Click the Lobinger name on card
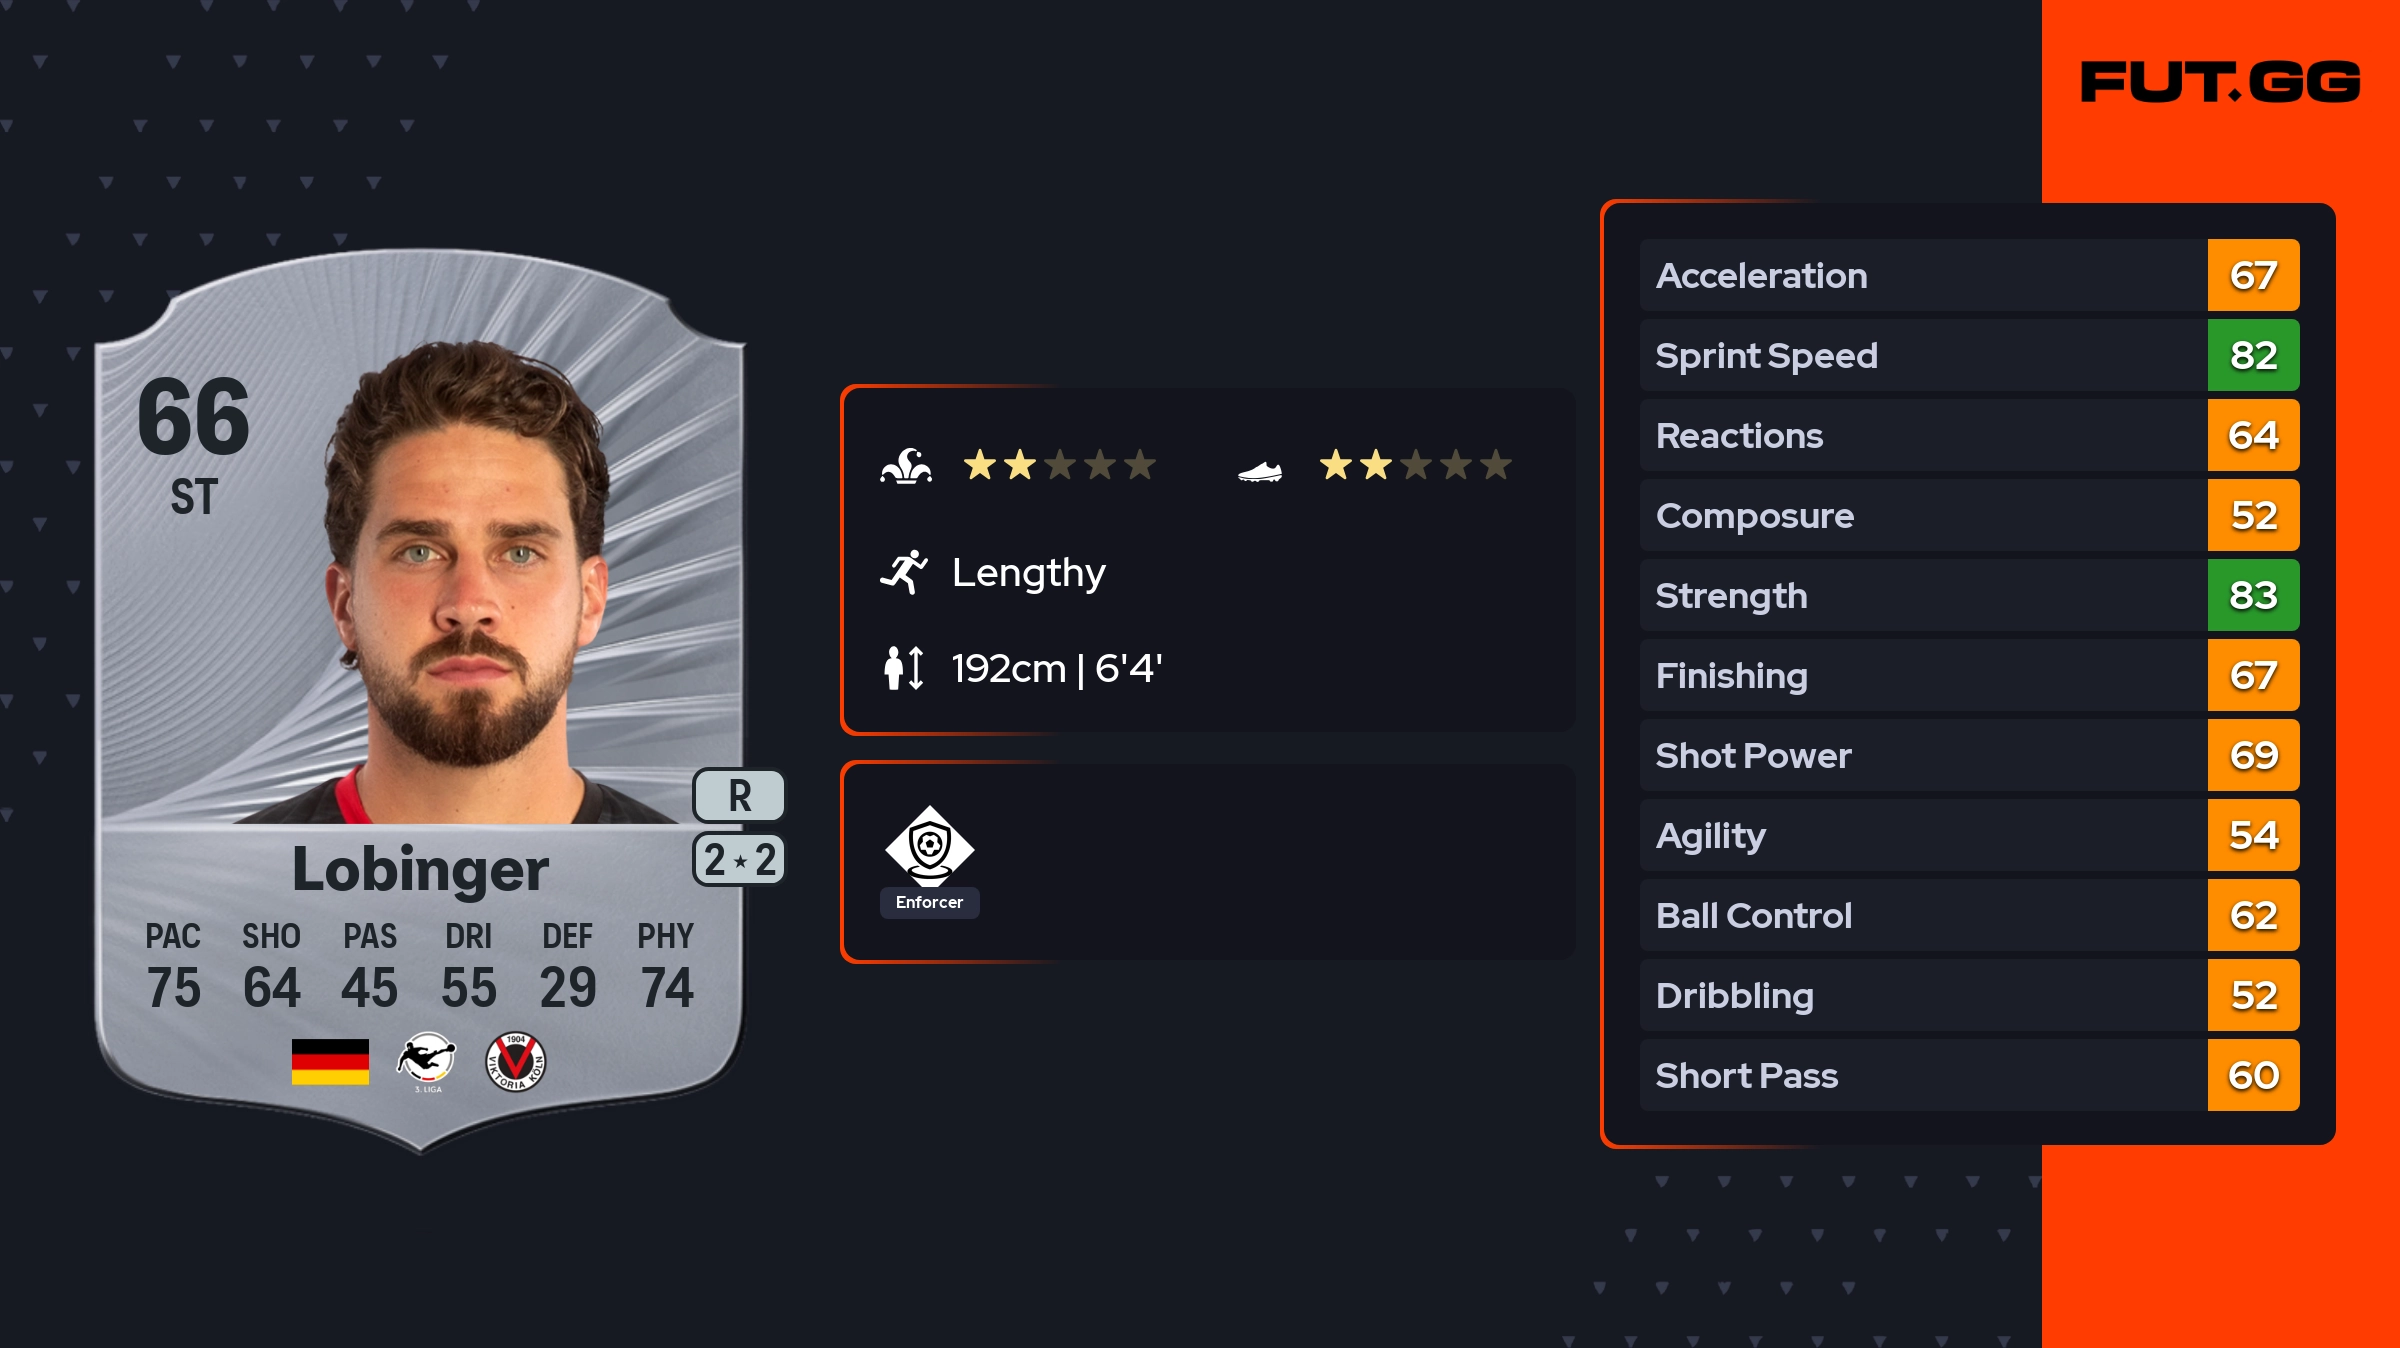Screen dimensions: 2400x1348 tap(420, 869)
